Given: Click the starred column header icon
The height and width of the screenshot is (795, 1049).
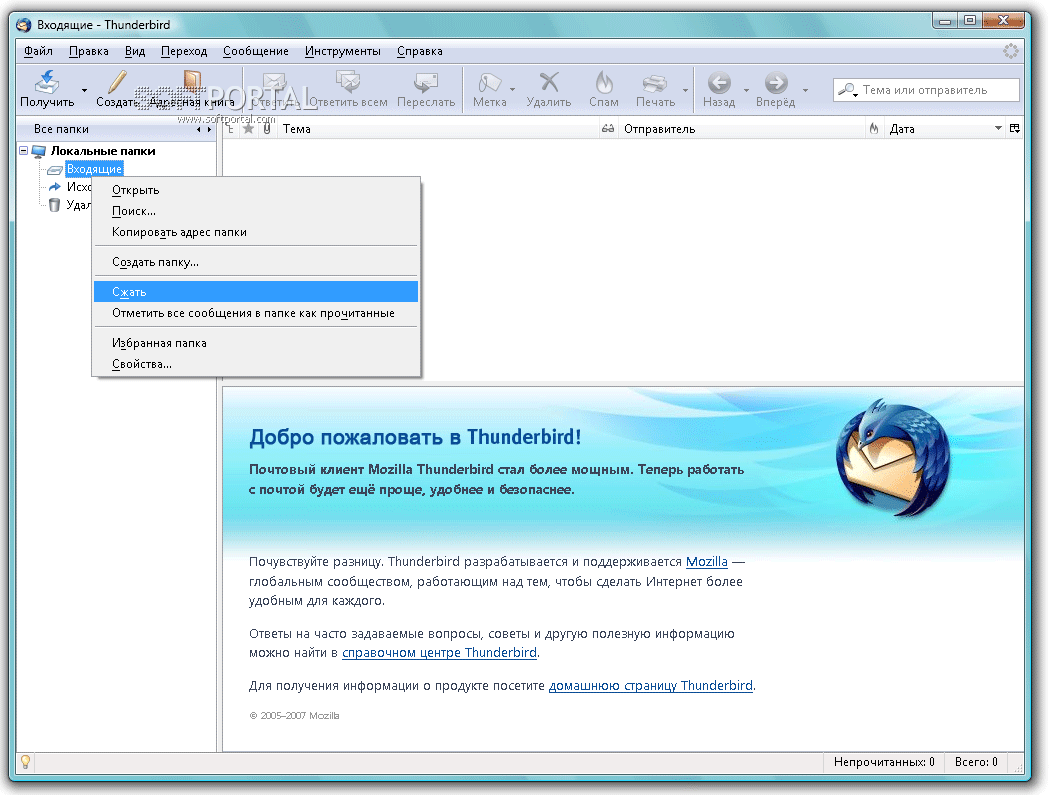Looking at the screenshot, I should pyautogui.click(x=248, y=128).
